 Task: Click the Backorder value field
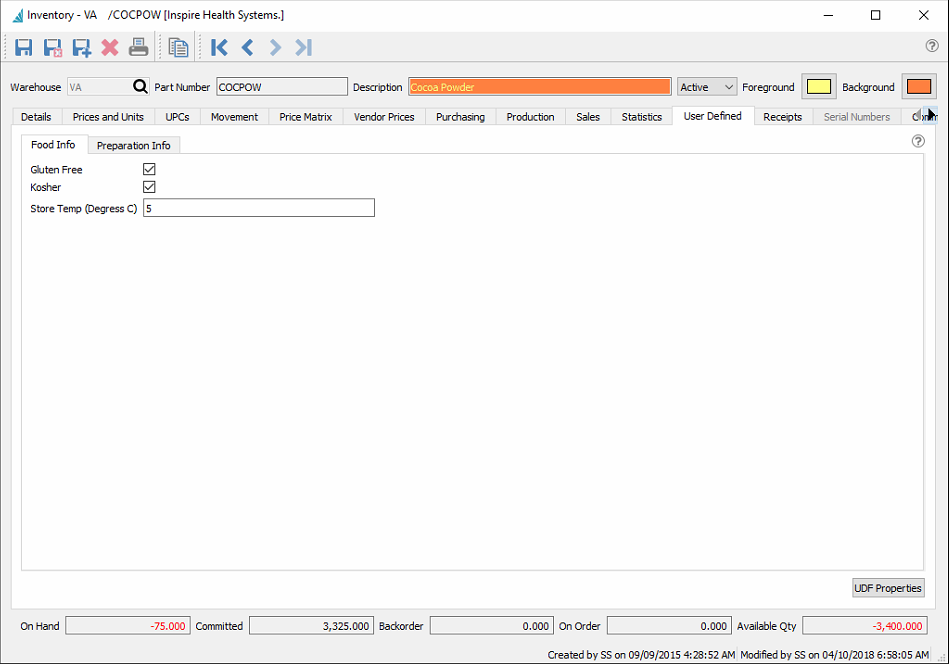click(491, 626)
